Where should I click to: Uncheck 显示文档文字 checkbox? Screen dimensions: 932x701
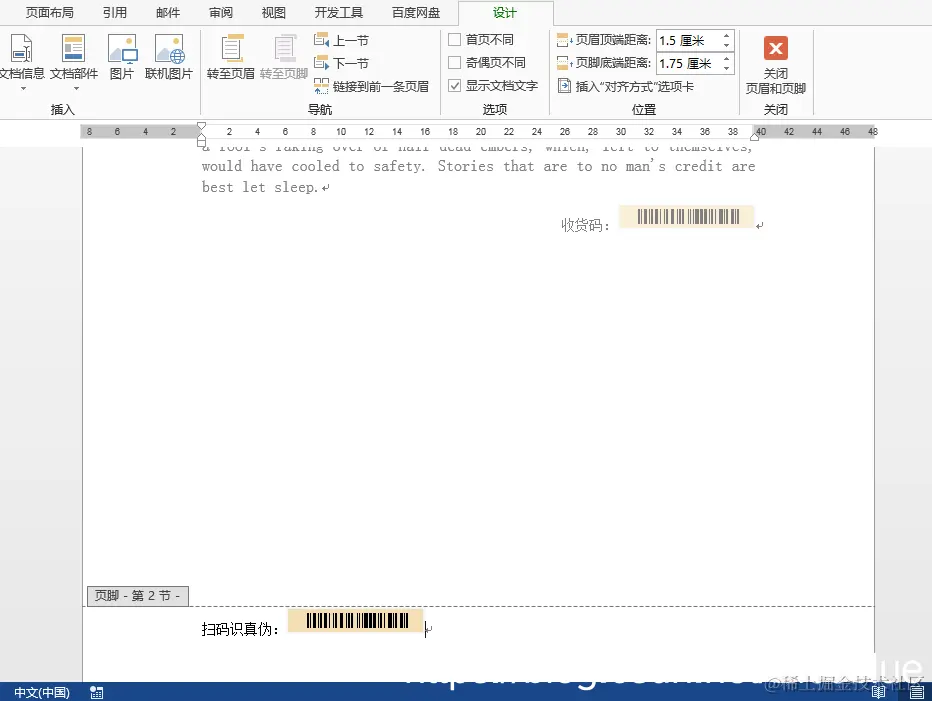(455, 86)
